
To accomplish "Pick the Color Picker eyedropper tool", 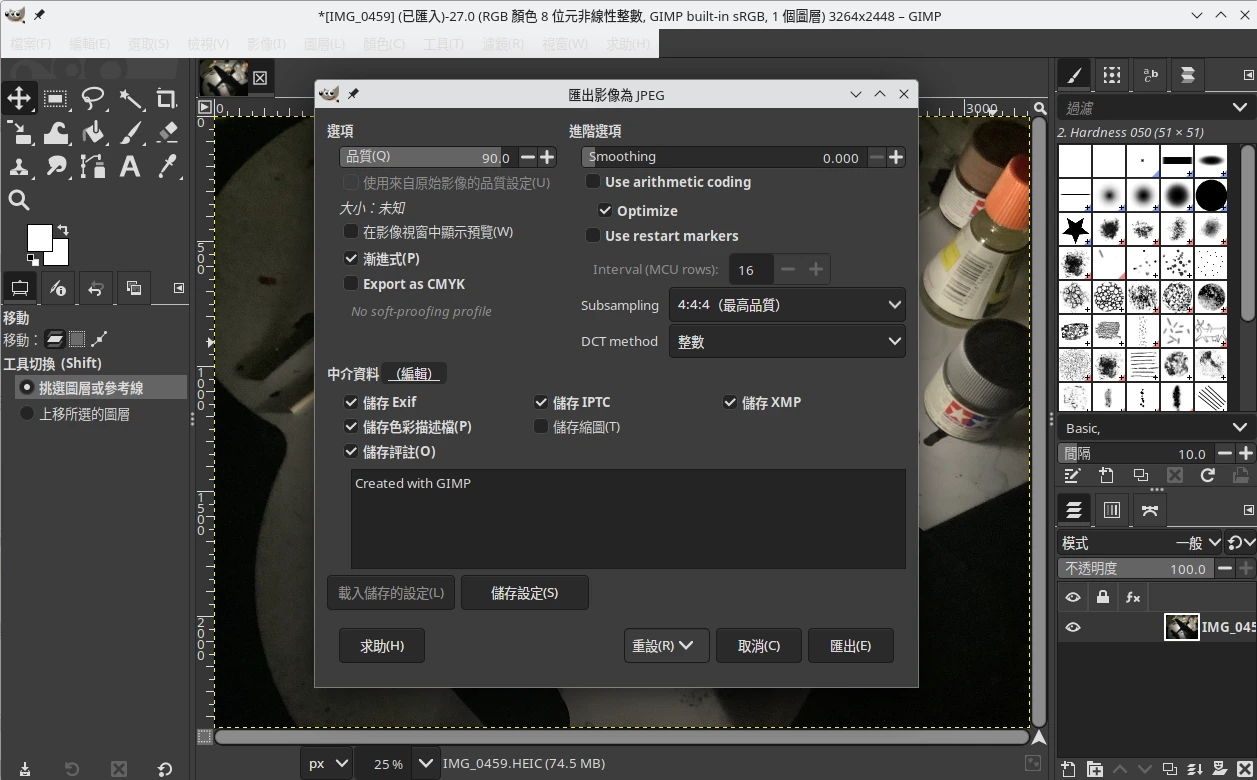I will (x=167, y=167).
